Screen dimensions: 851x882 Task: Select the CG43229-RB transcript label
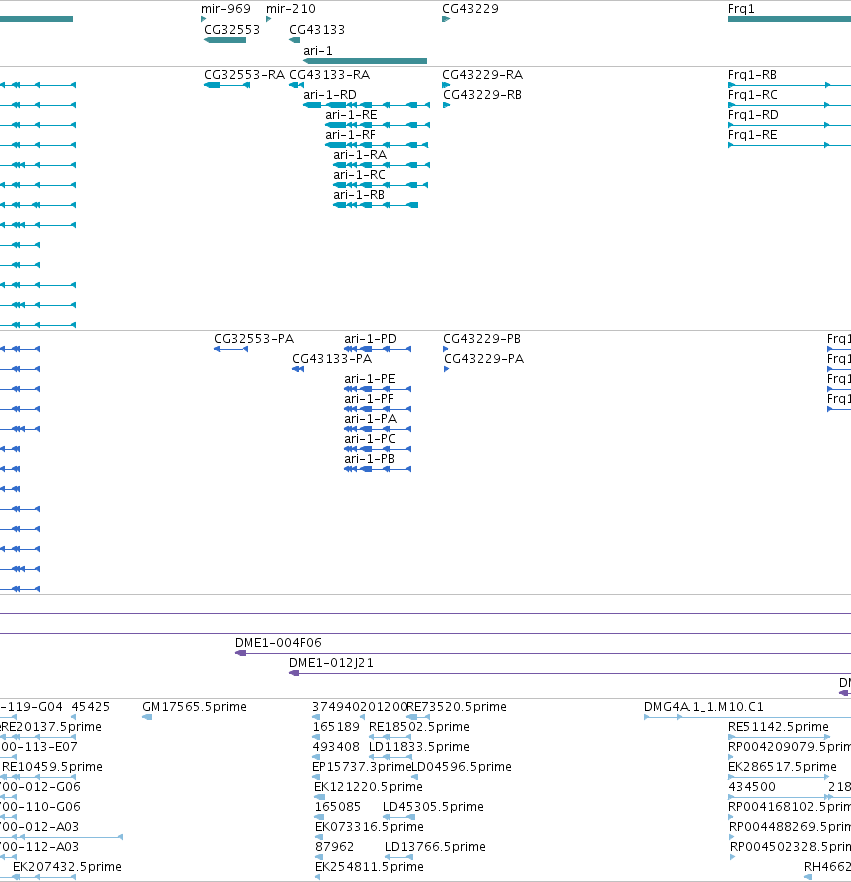483,95
